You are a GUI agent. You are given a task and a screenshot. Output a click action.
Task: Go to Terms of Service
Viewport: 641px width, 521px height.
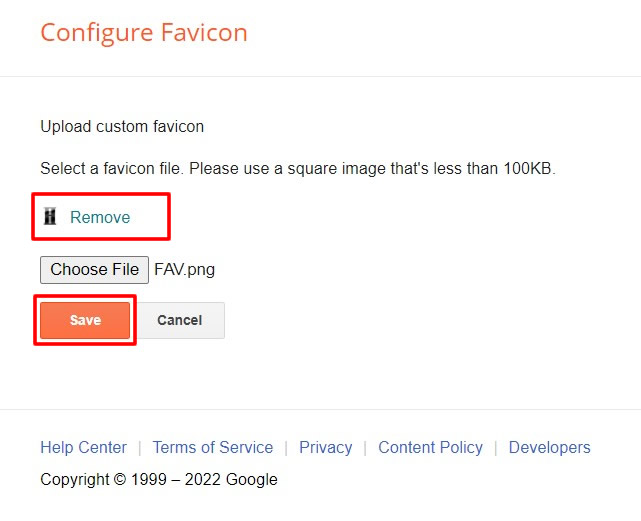click(212, 447)
